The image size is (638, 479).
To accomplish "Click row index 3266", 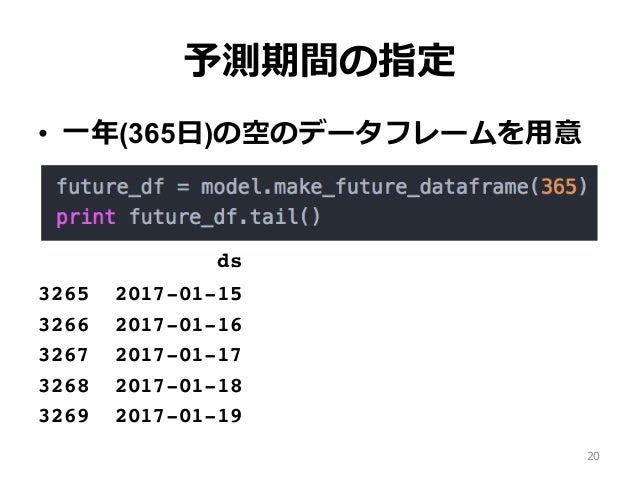I will click(x=64, y=325).
